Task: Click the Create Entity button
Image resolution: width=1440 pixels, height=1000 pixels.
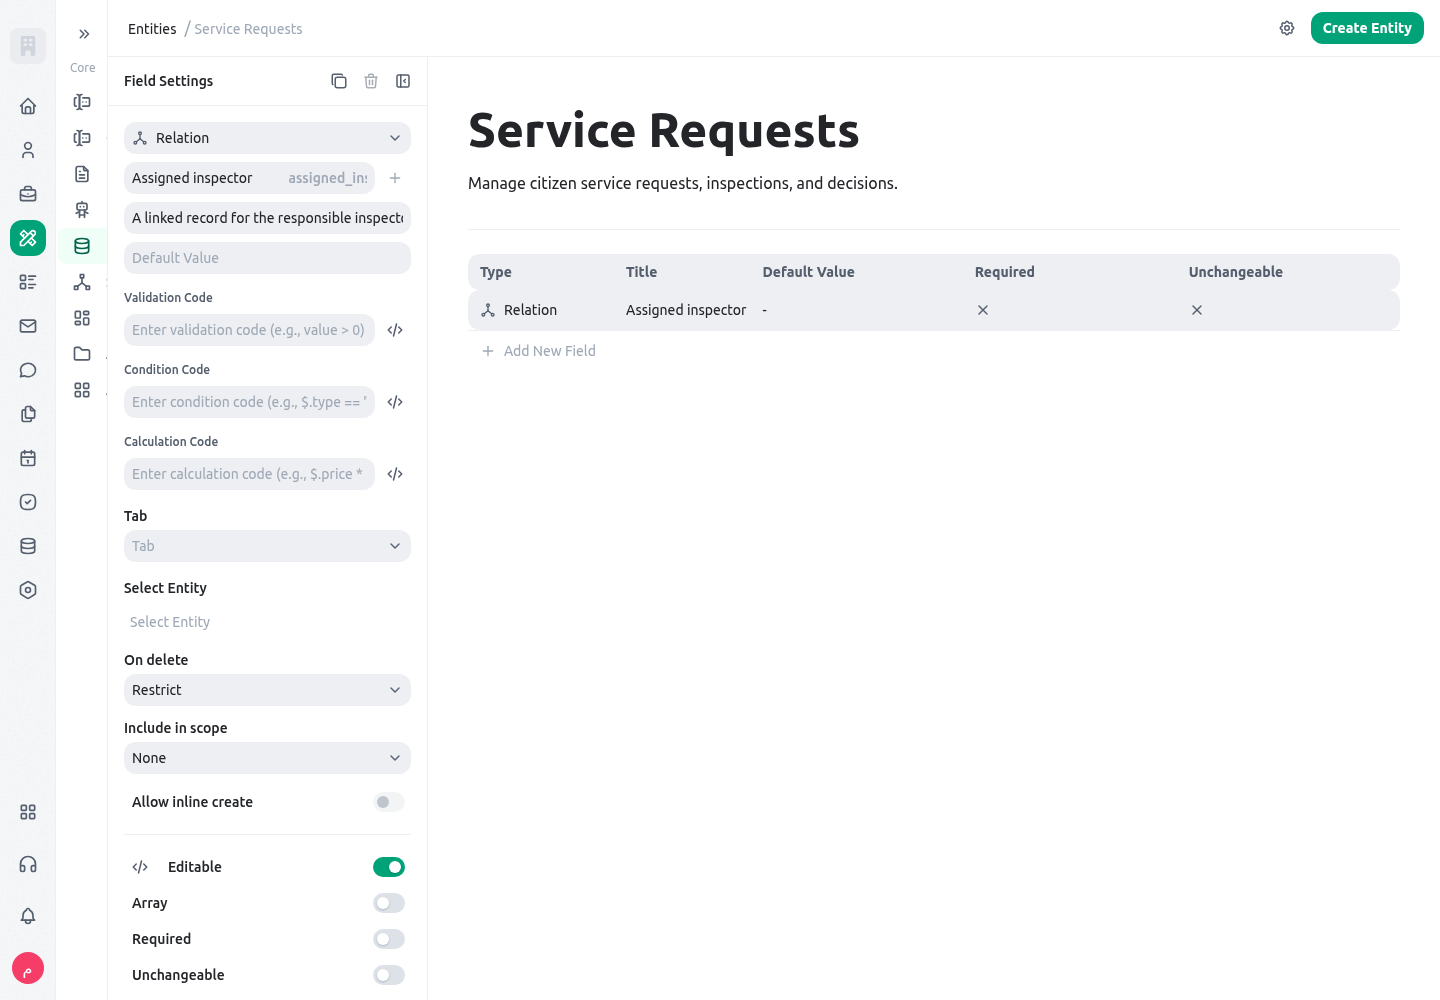Action: click(x=1367, y=28)
